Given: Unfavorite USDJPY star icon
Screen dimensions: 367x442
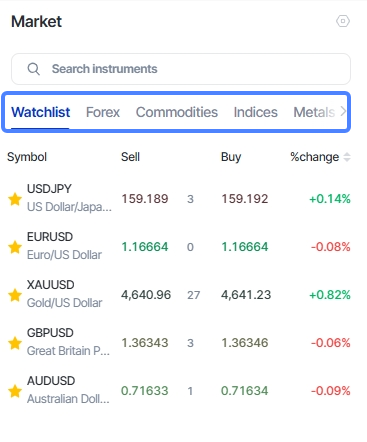Looking at the screenshot, I should [x=15, y=199].
